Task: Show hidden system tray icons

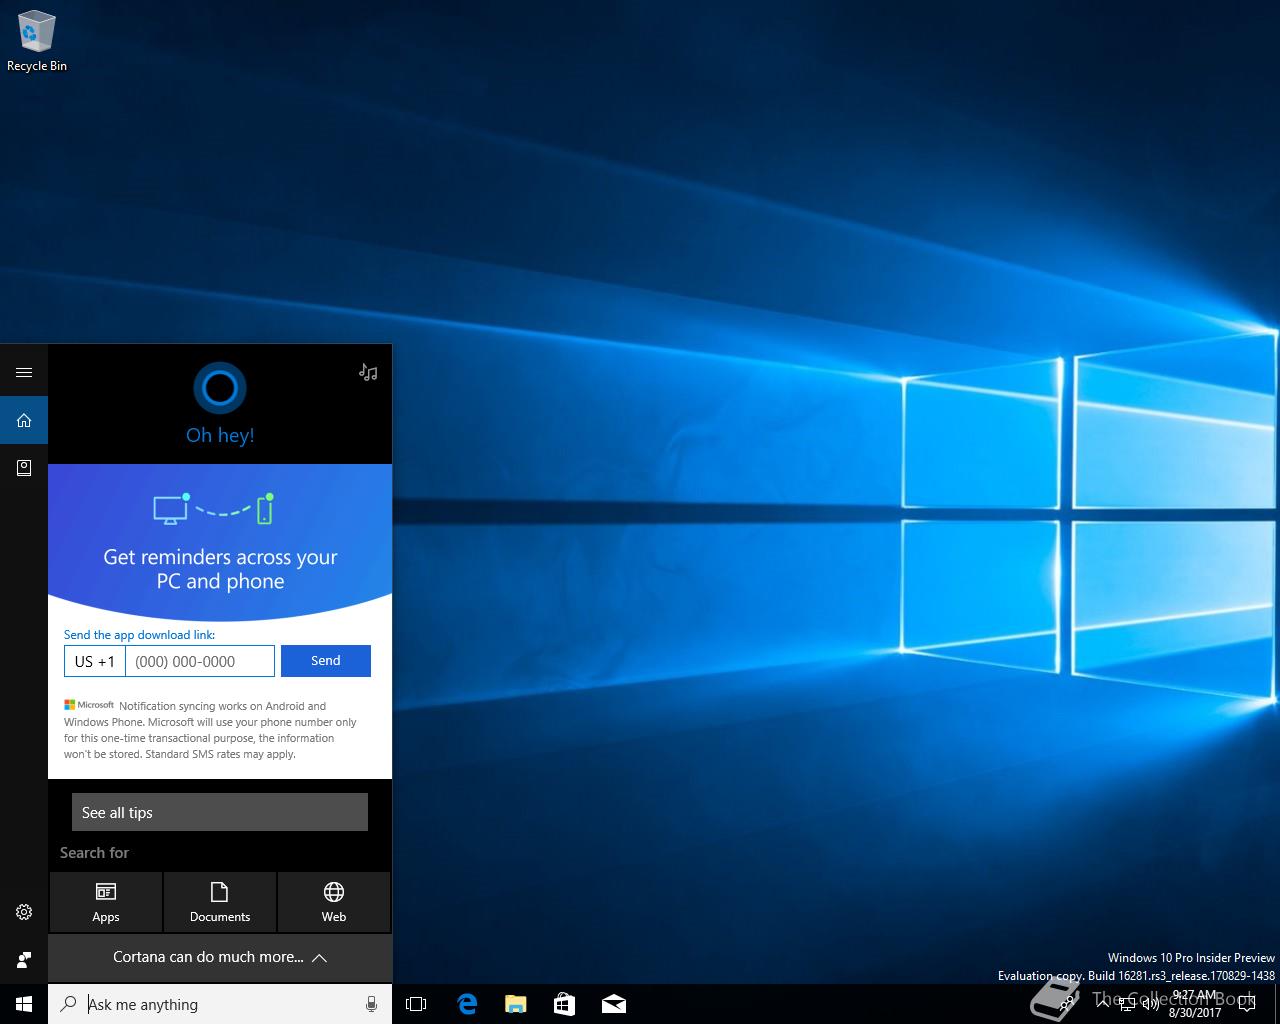Action: click(x=1103, y=1004)
